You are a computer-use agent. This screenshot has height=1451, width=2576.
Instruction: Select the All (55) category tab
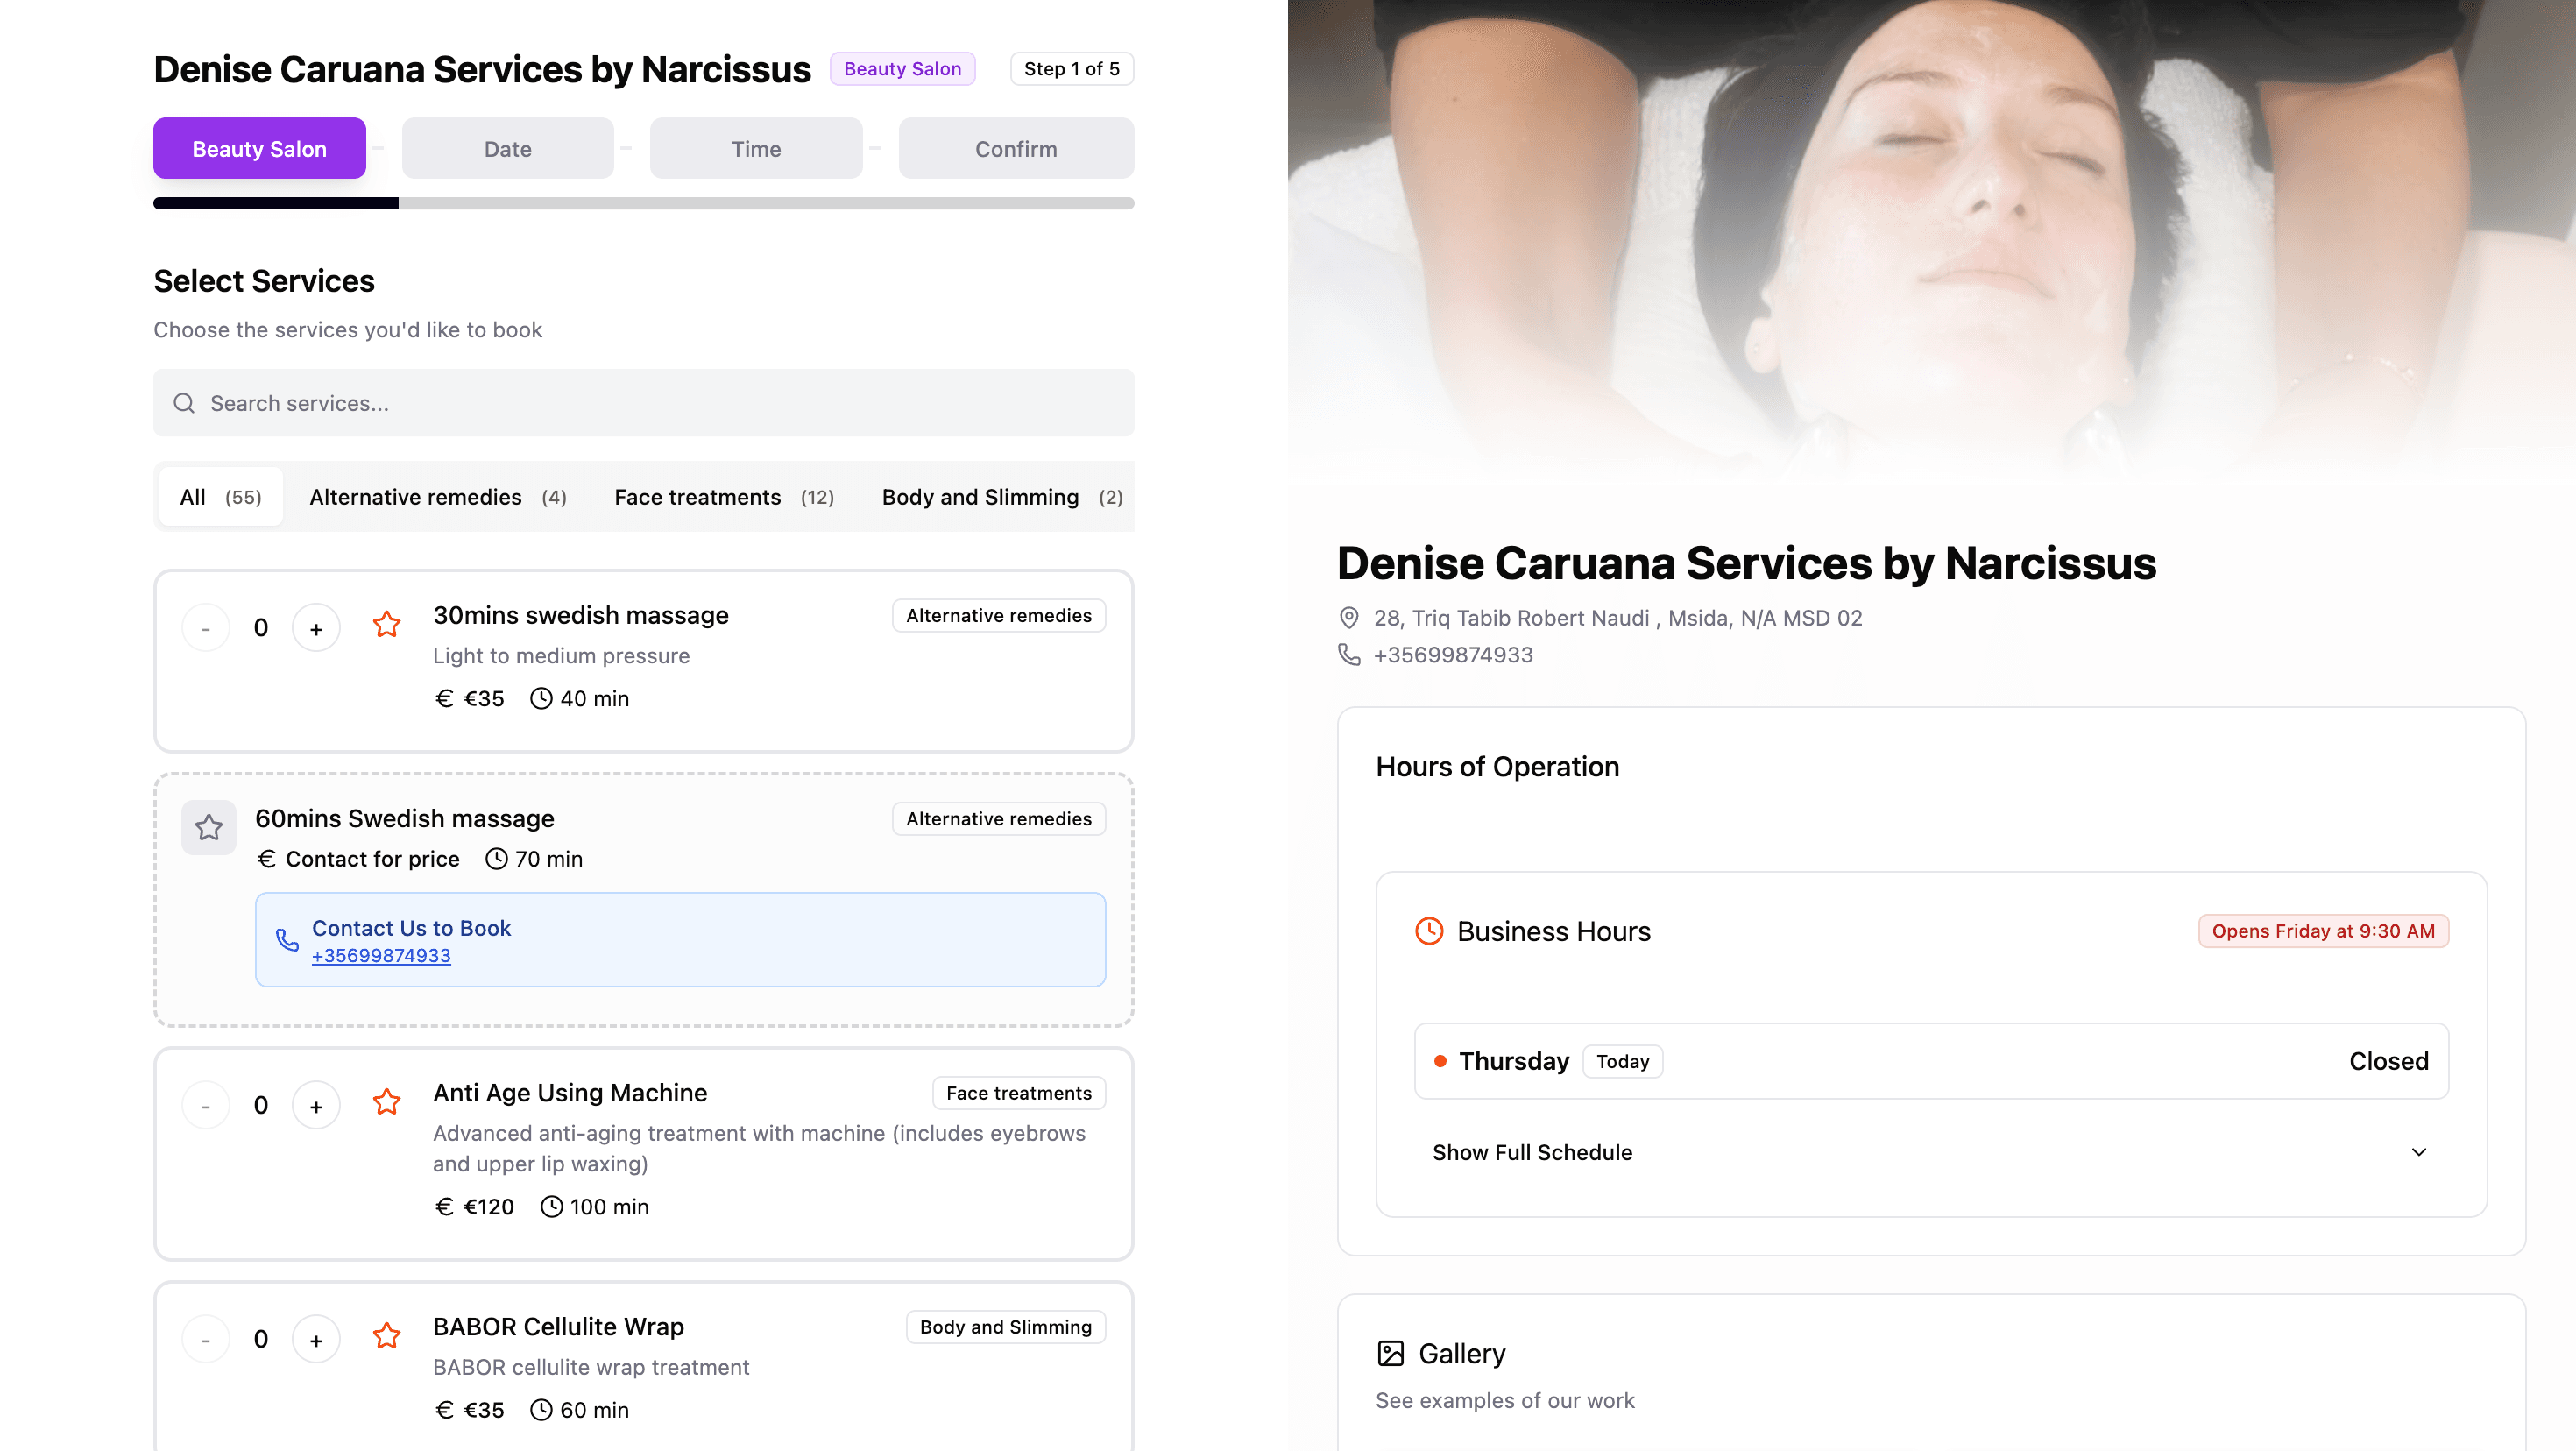pos(221,497)
